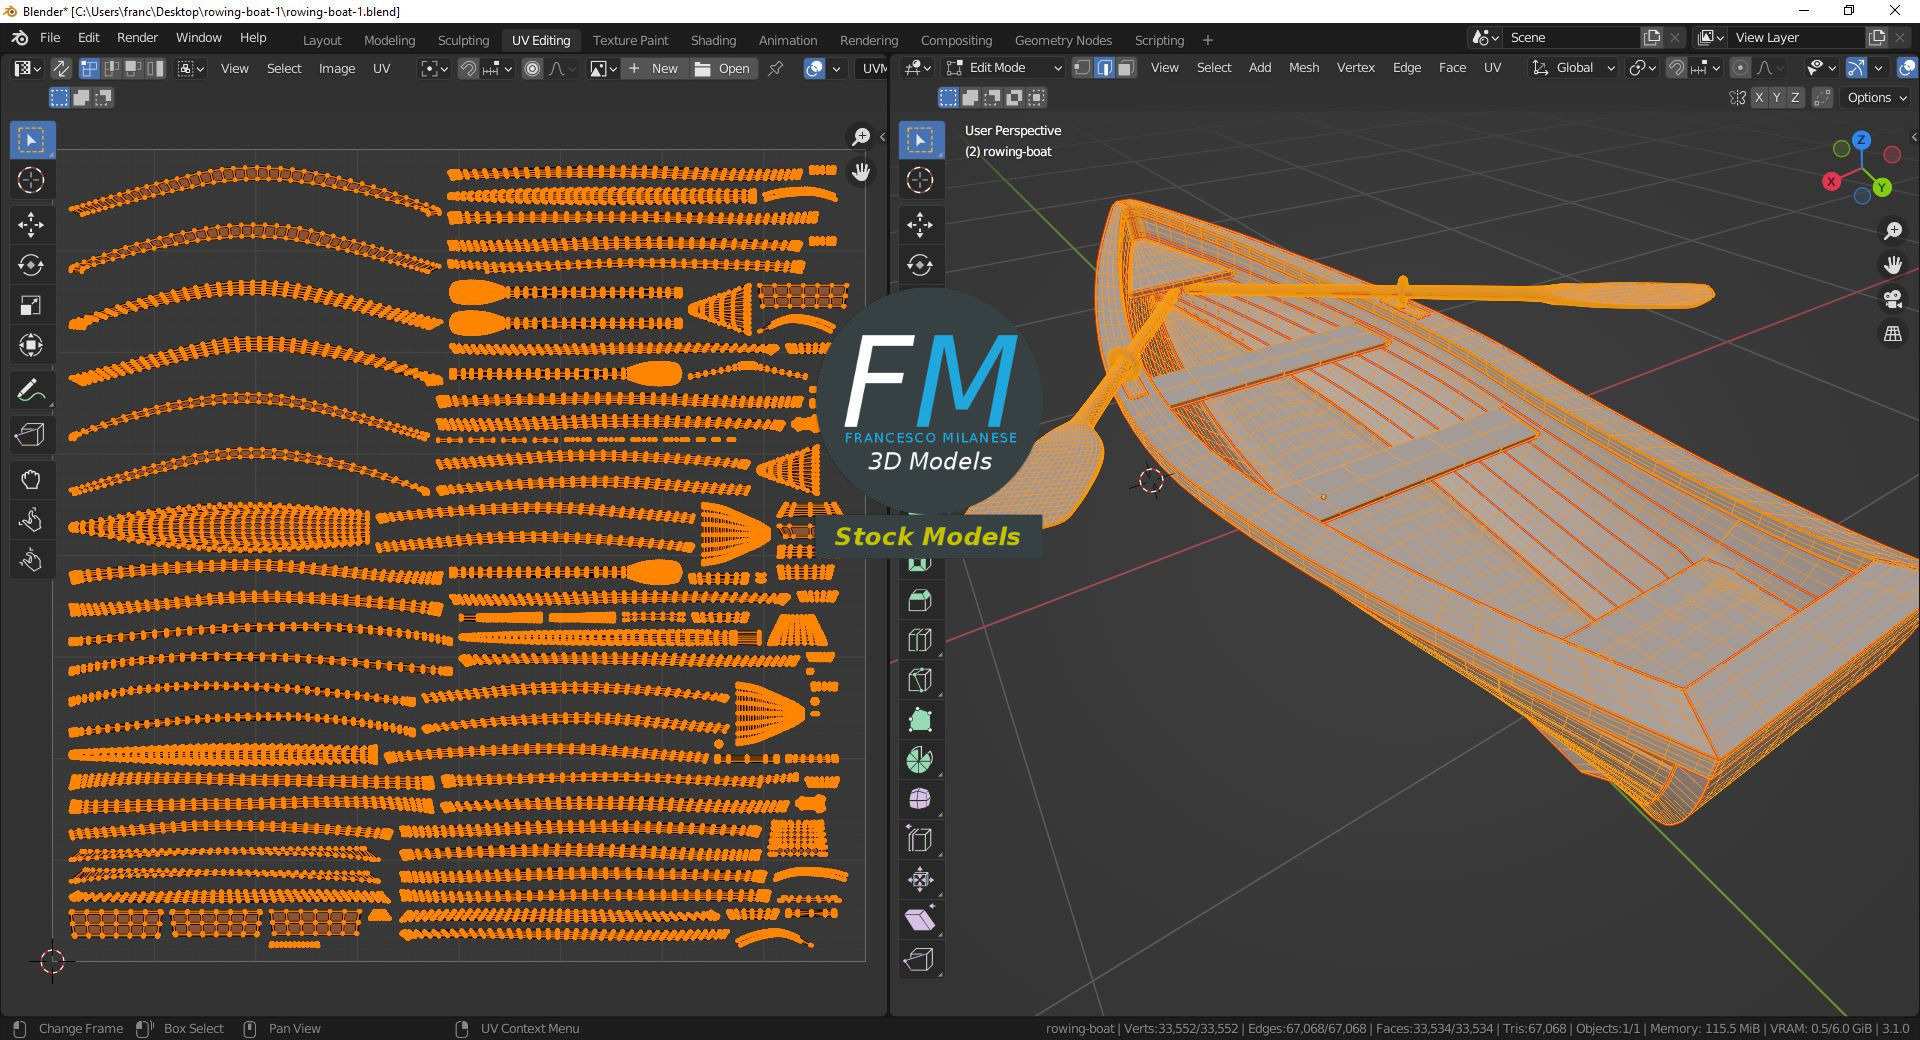Select the Shear tool

click(920, 920)
